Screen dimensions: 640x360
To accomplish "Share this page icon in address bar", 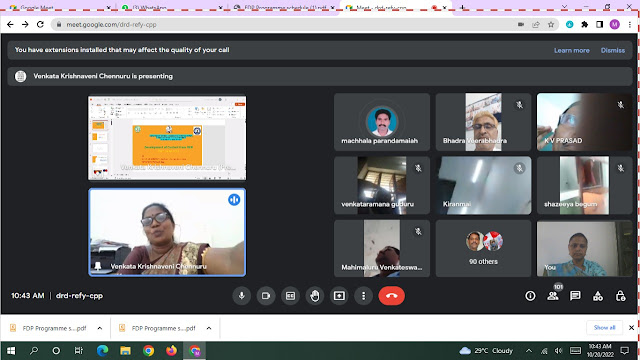I will 536,24.
